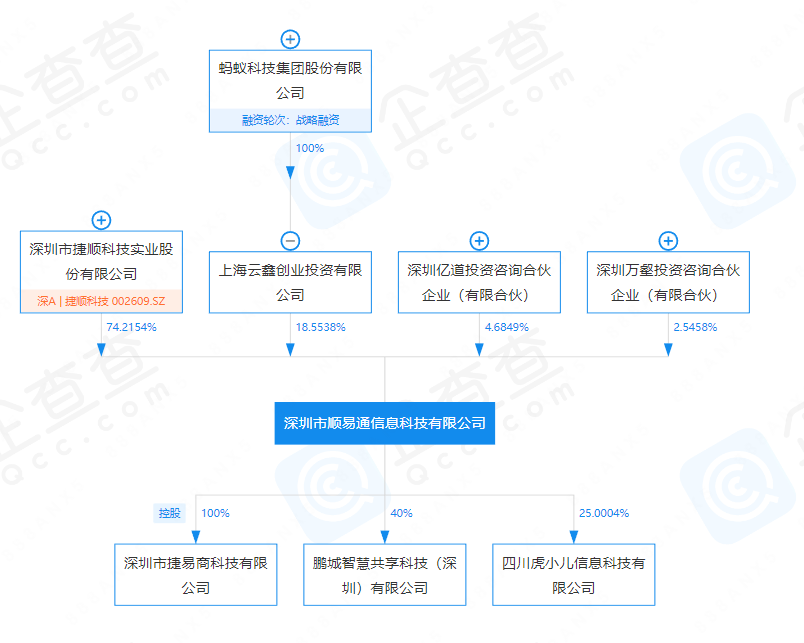Image resolution: width=804 pixels, height=643 pixels.
Task: Open the 上海云鑫创业投资有限公司 node
Action: 290,282
